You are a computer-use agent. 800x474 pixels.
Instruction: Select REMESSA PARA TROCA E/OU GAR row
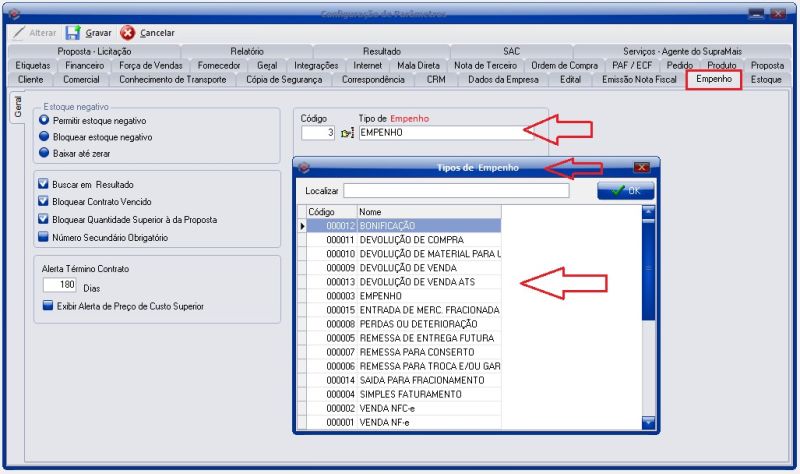coord(404,366)
